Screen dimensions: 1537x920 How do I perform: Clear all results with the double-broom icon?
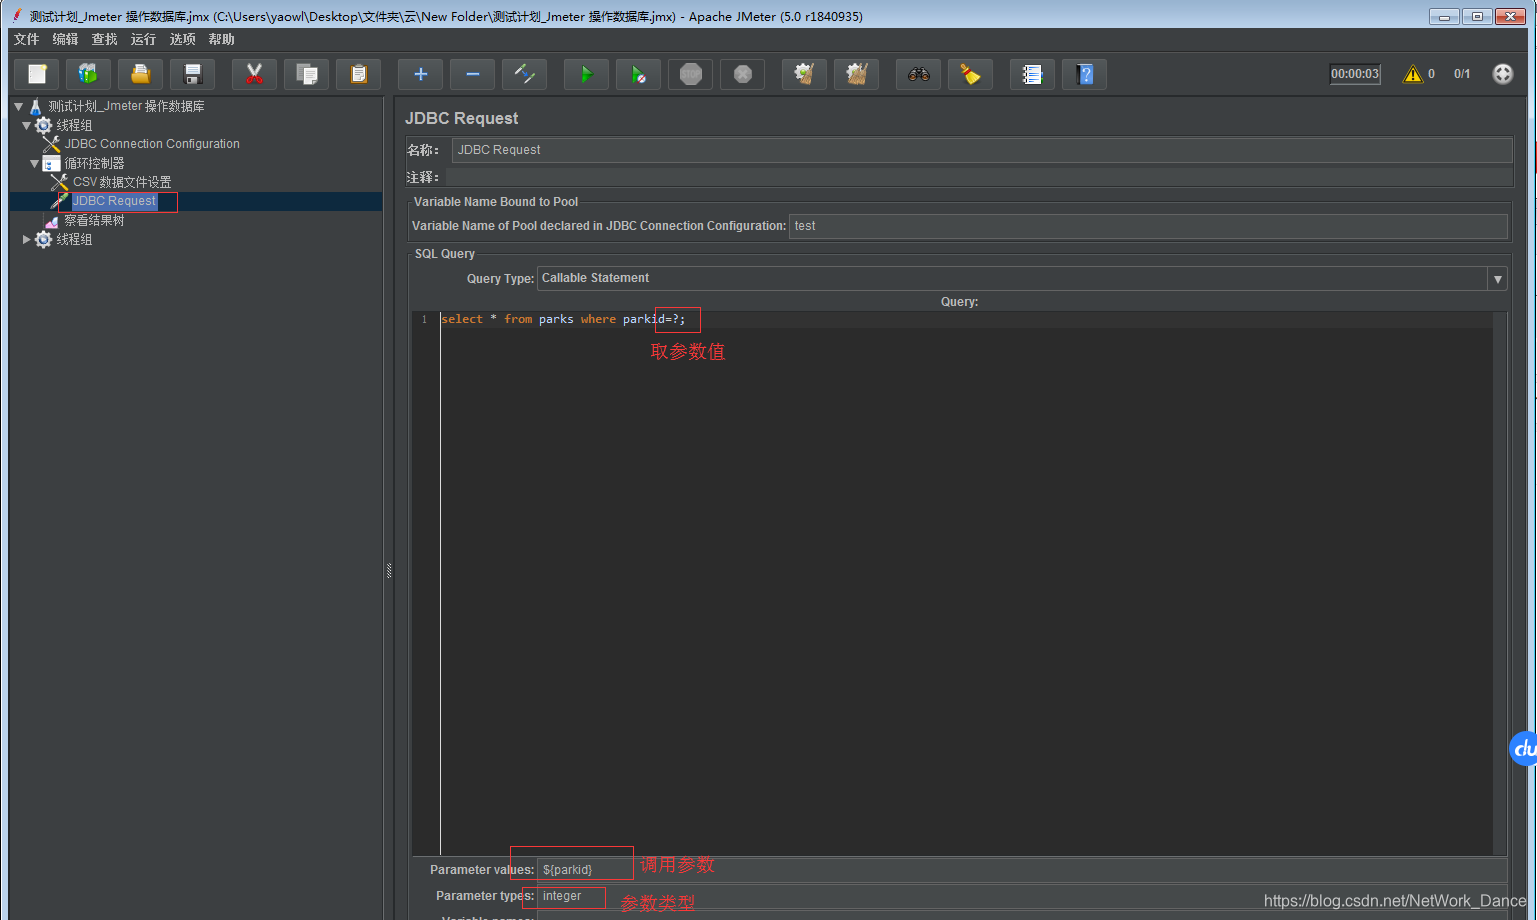(857, 74)
